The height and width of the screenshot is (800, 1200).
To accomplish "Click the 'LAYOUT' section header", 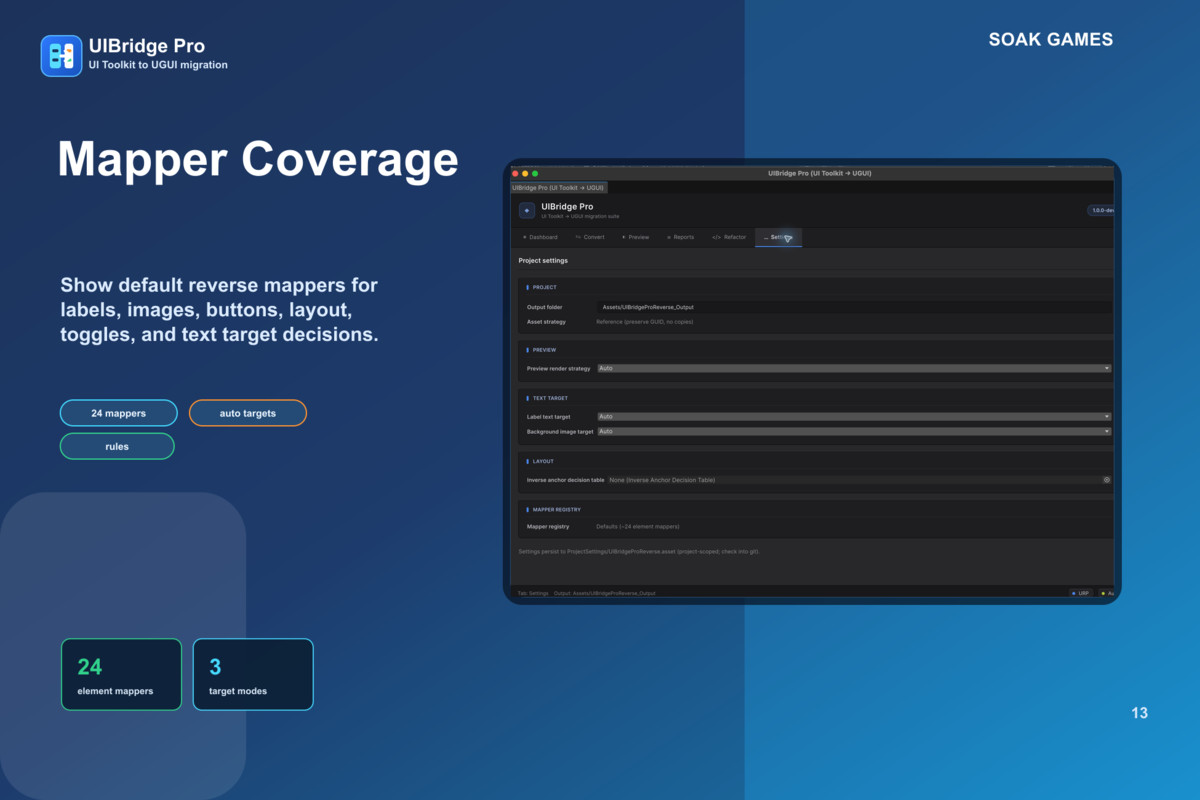I will click(543, 462).
